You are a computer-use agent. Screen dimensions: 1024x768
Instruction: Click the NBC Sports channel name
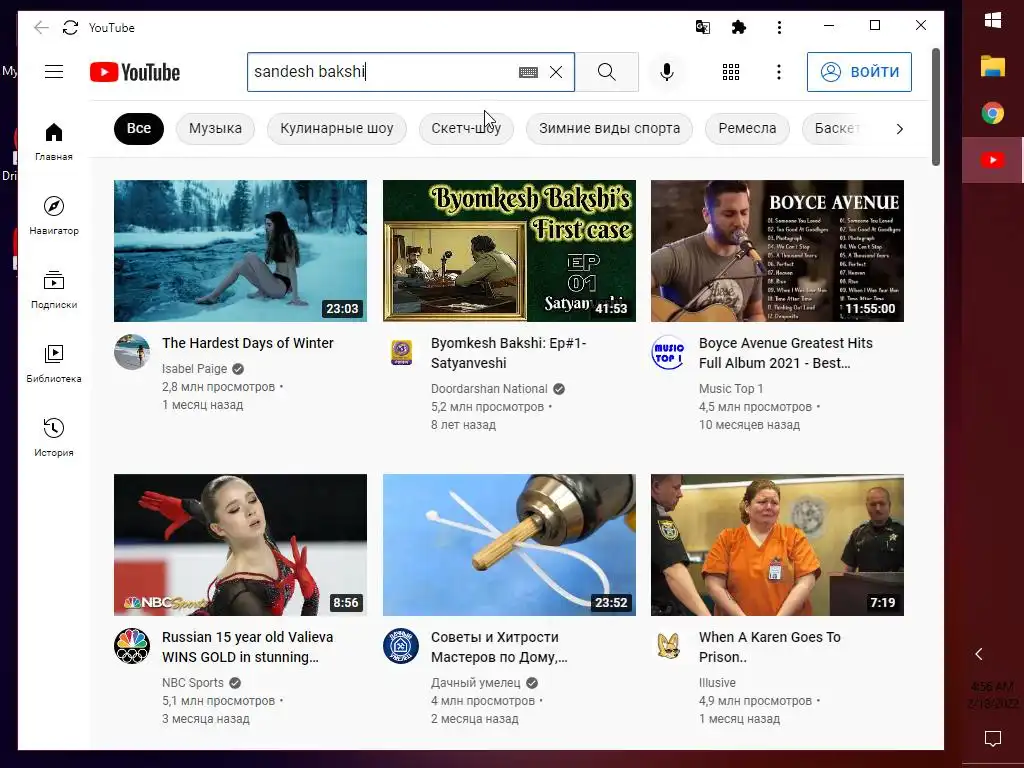[193, 682]
